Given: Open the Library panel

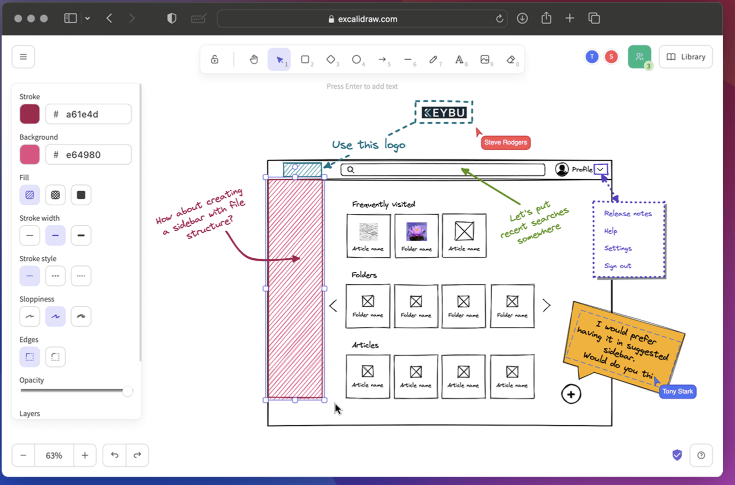Looking at the screenshot, I should [686, 57].
